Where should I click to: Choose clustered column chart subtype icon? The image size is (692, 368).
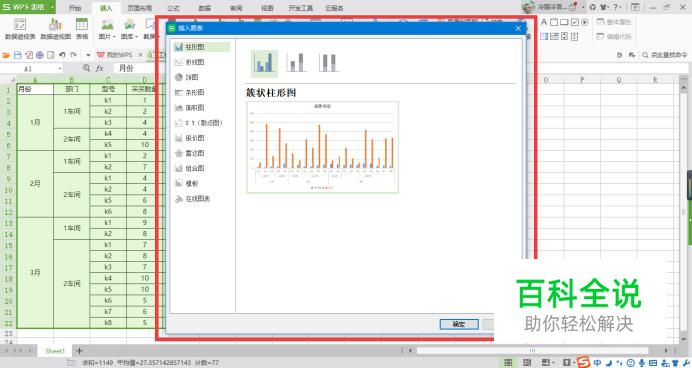pos(264,63)
